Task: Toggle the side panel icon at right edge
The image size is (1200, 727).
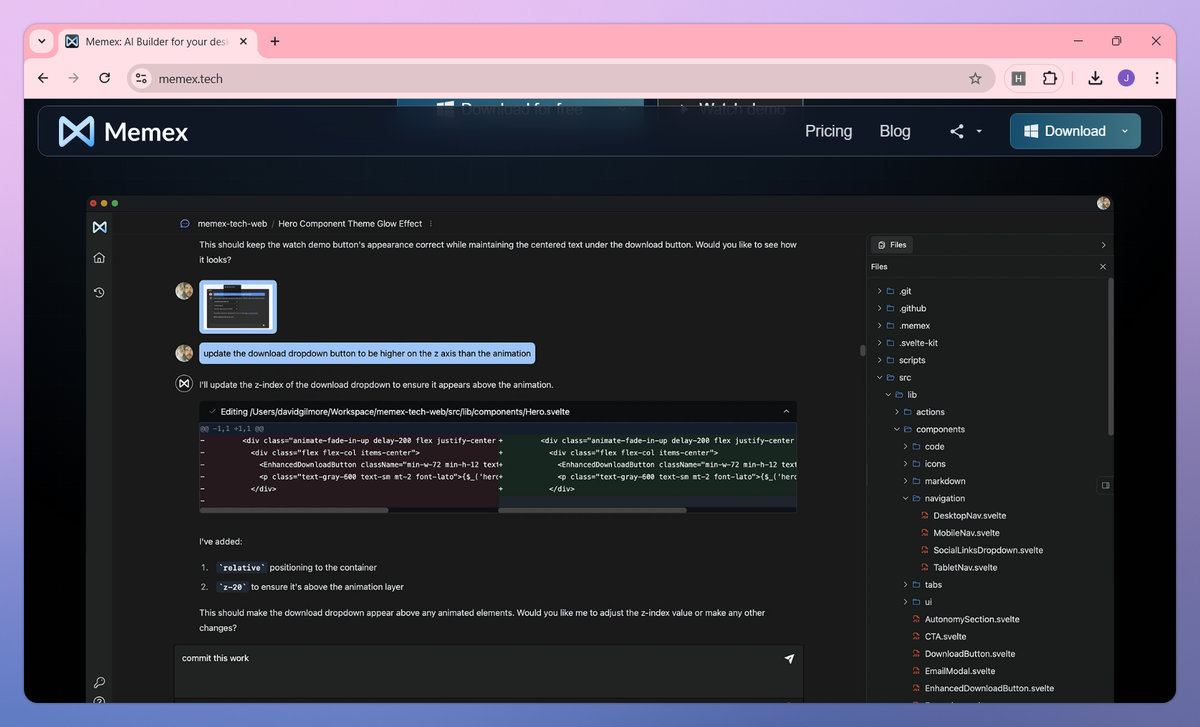Action: click(x=1105, y=485)
